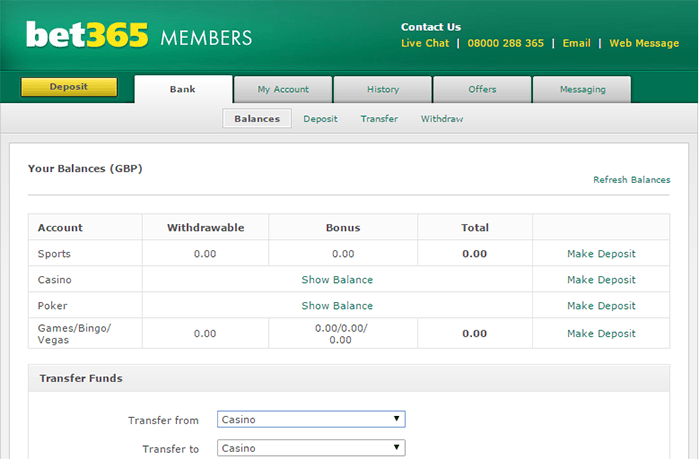Open the Transfer from dropdown

point(311,419)
